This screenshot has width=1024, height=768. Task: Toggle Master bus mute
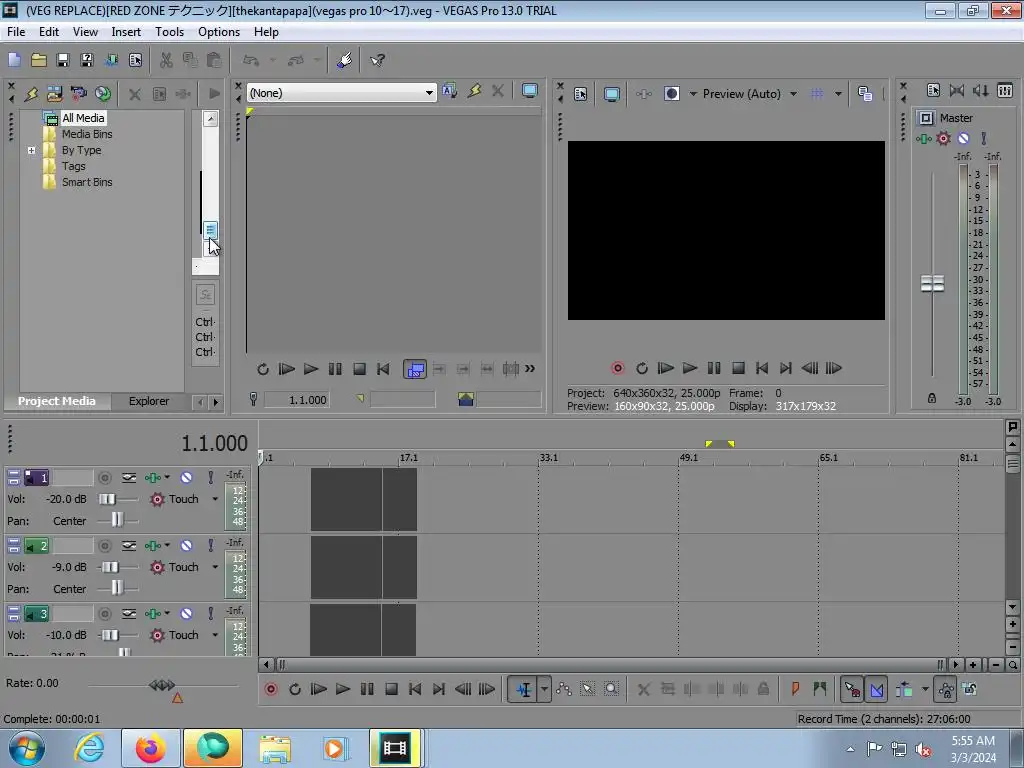(x=964, y=138)
